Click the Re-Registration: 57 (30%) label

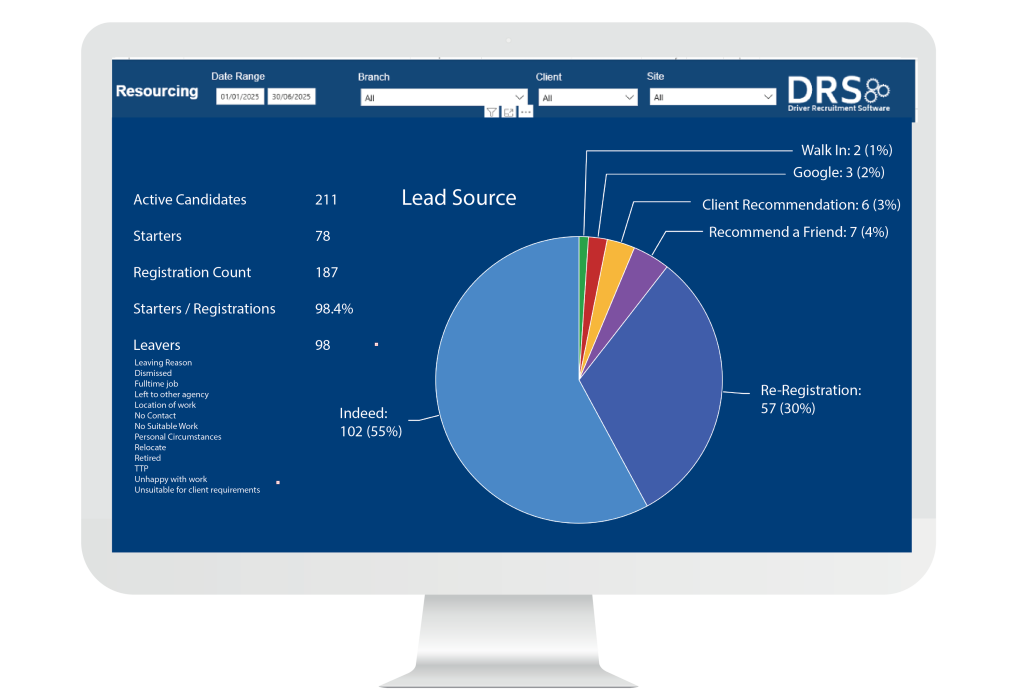(x=810, y=399)
